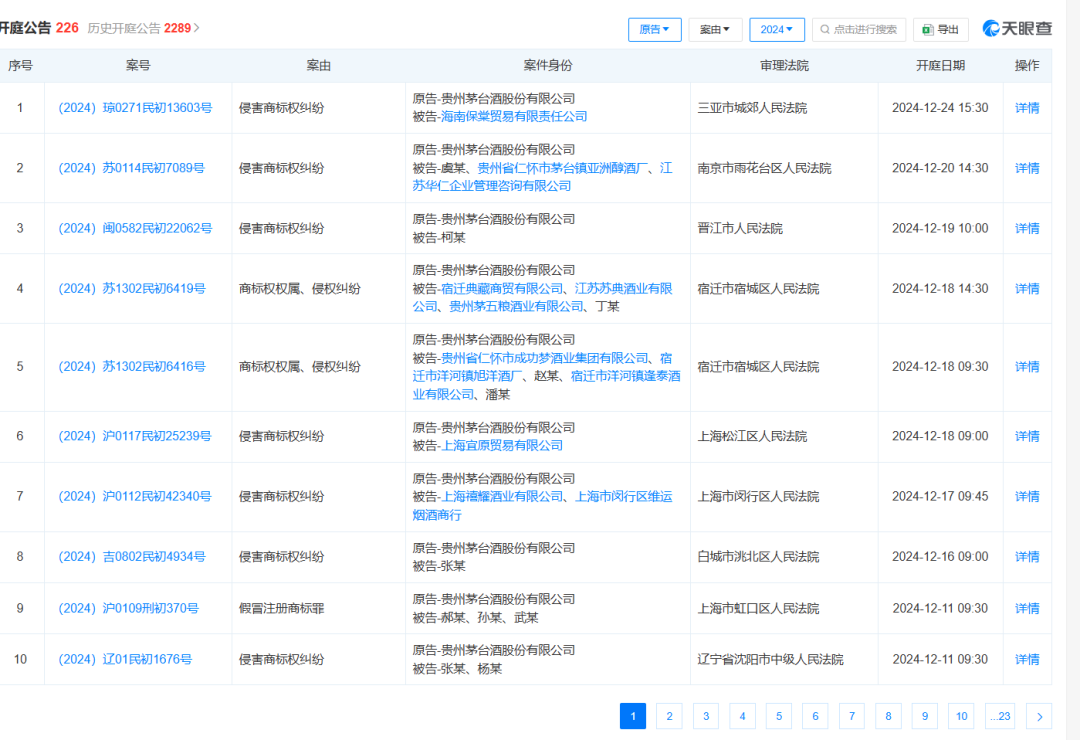View 详情 for row 4

pos(1027,289)
